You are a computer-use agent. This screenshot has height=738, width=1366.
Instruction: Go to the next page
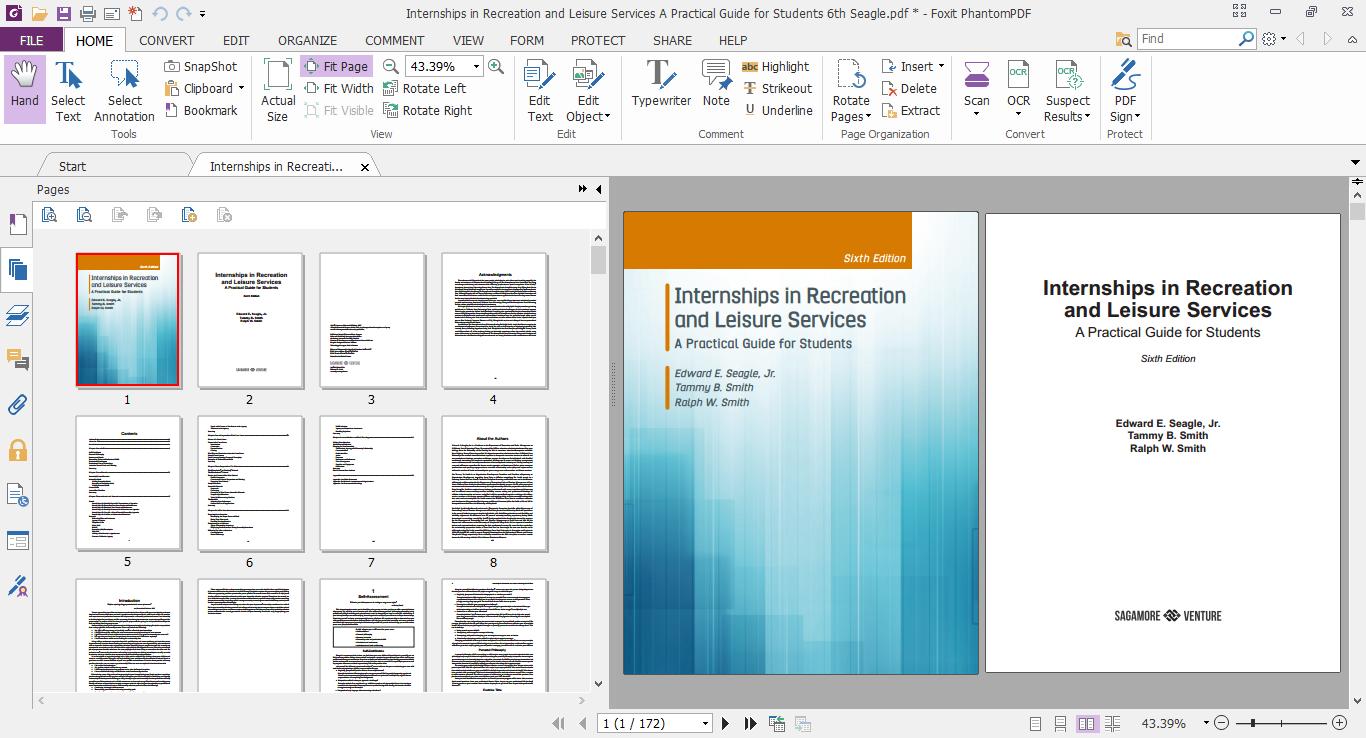point(726,723)
